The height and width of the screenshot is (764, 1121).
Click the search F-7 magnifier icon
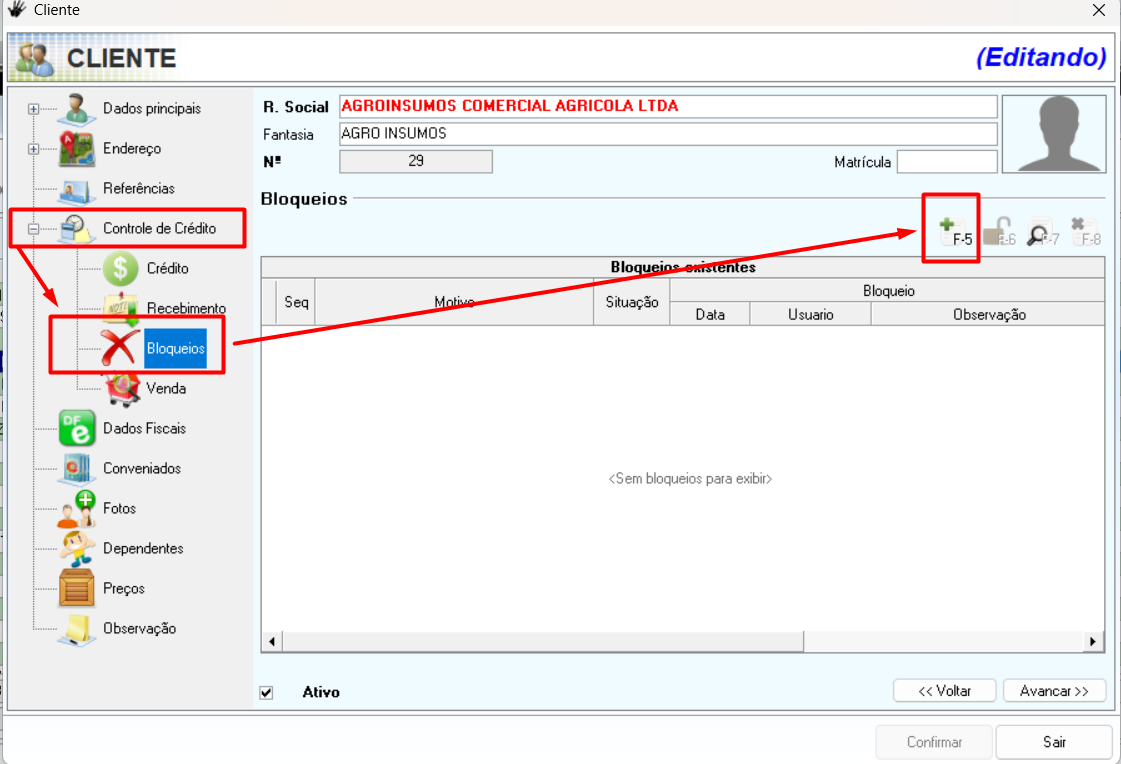click(1040, 234)
